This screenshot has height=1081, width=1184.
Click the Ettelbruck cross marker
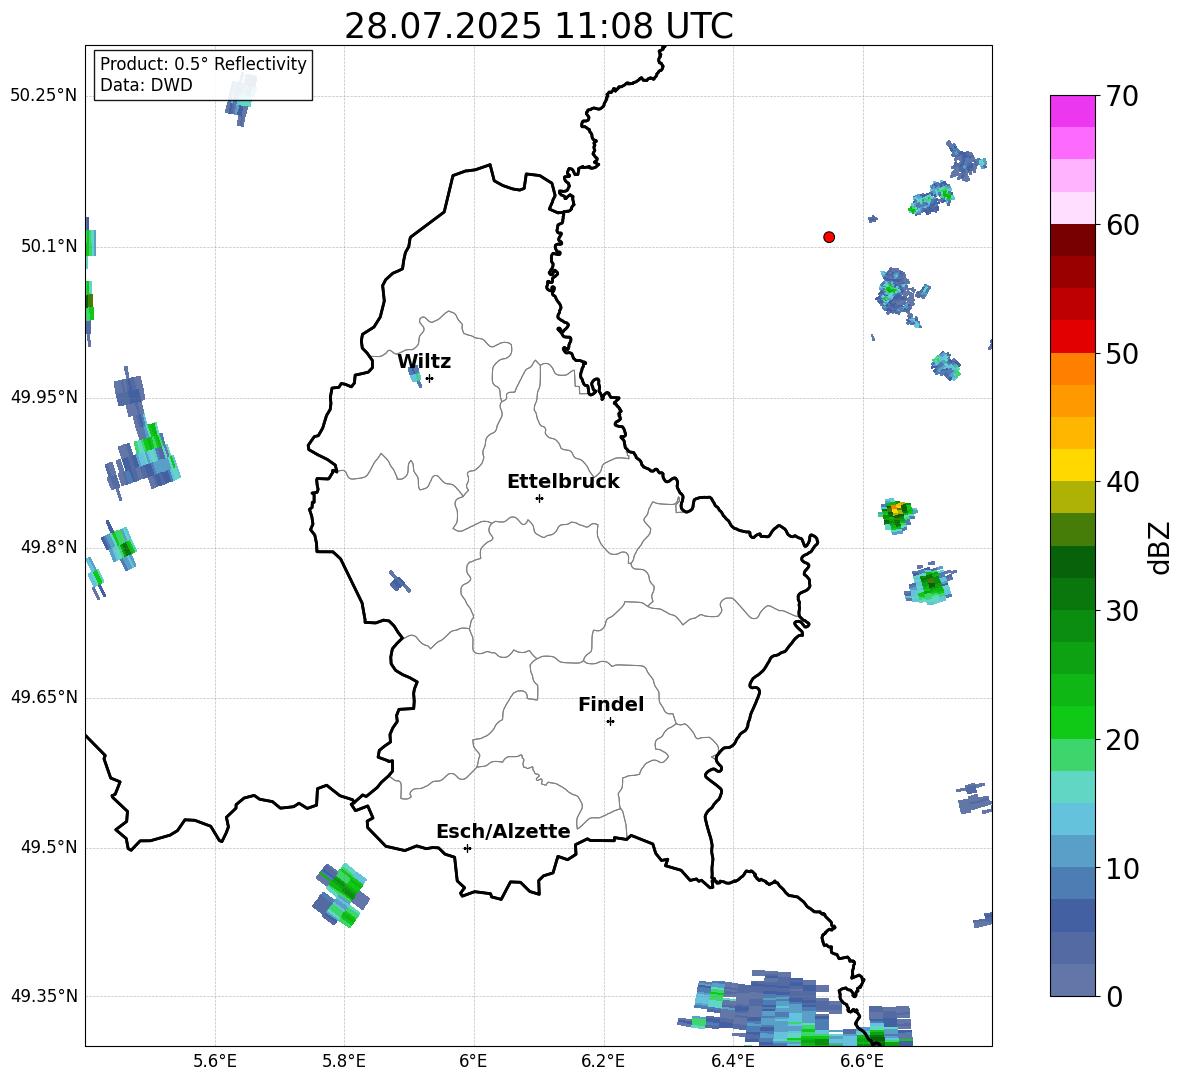[x=539, y=498]
